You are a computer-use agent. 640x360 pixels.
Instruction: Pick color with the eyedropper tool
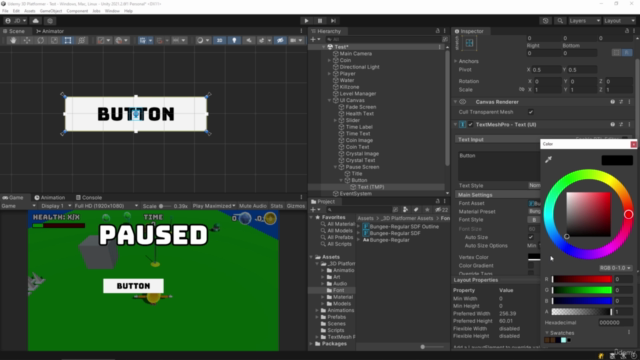pyautogui.click(x=549, y=159)
